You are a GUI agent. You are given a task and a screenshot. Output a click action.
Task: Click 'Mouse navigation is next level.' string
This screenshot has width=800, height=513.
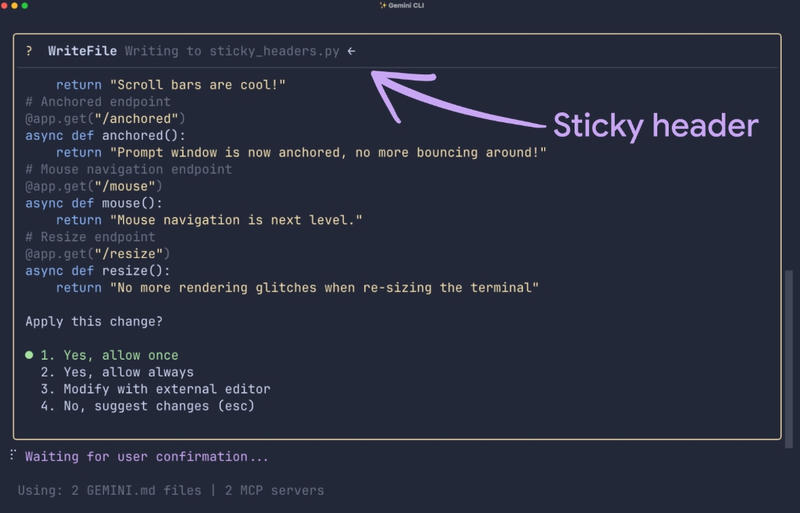coord(236,220)
